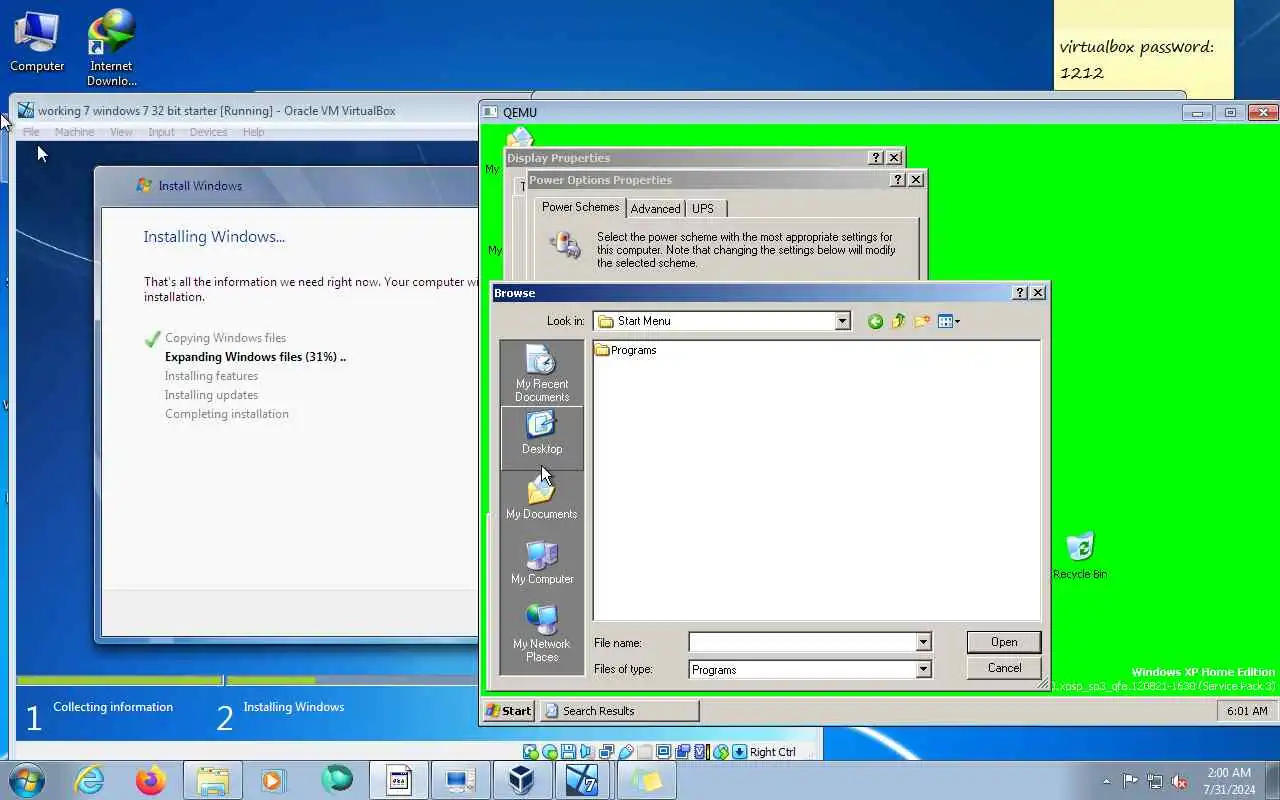Create a new folder in Browse dialog
The width and height of the screenshot is (1280, 800).
921,321
